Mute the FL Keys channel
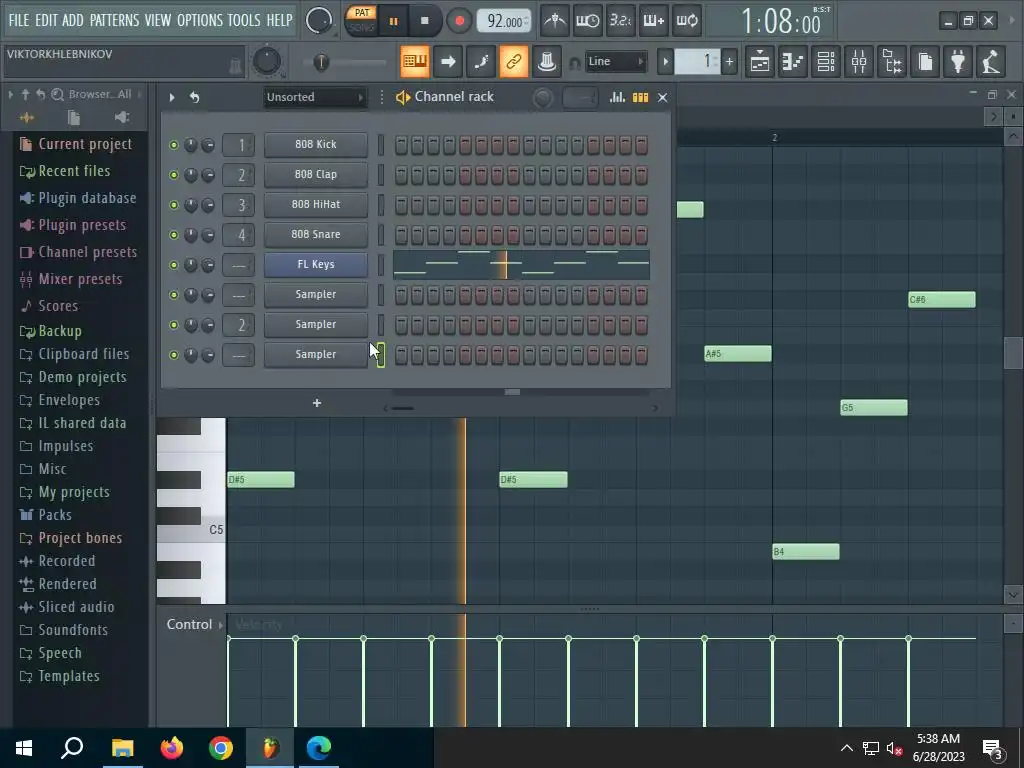Image resolution: width=1024 pixels, height=768 pixels. pos(174,265)
